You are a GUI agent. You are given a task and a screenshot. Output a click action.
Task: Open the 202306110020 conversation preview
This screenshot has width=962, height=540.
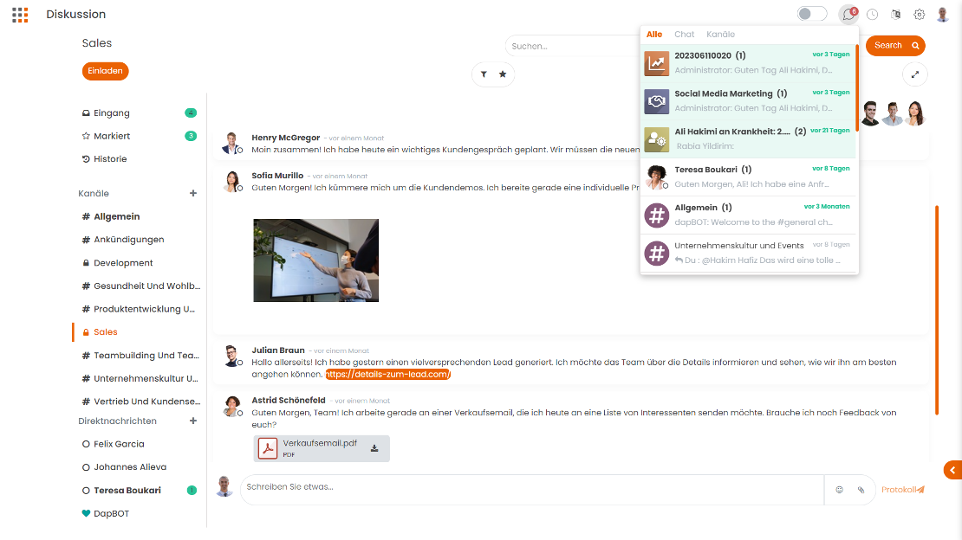point(748,63)
